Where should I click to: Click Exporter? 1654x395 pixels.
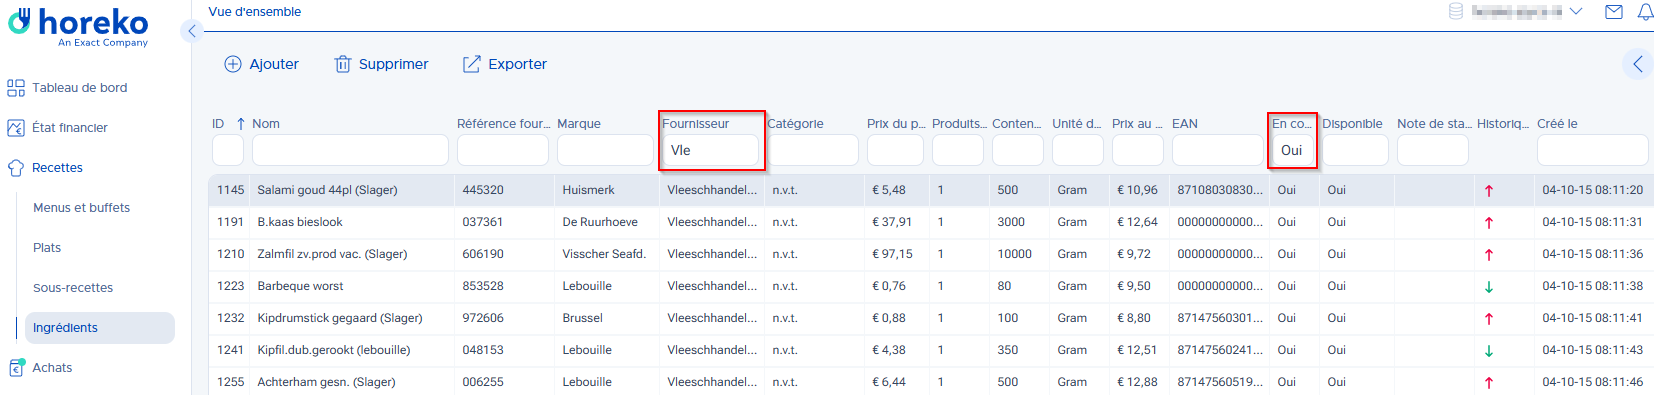(x=505, y=64)
